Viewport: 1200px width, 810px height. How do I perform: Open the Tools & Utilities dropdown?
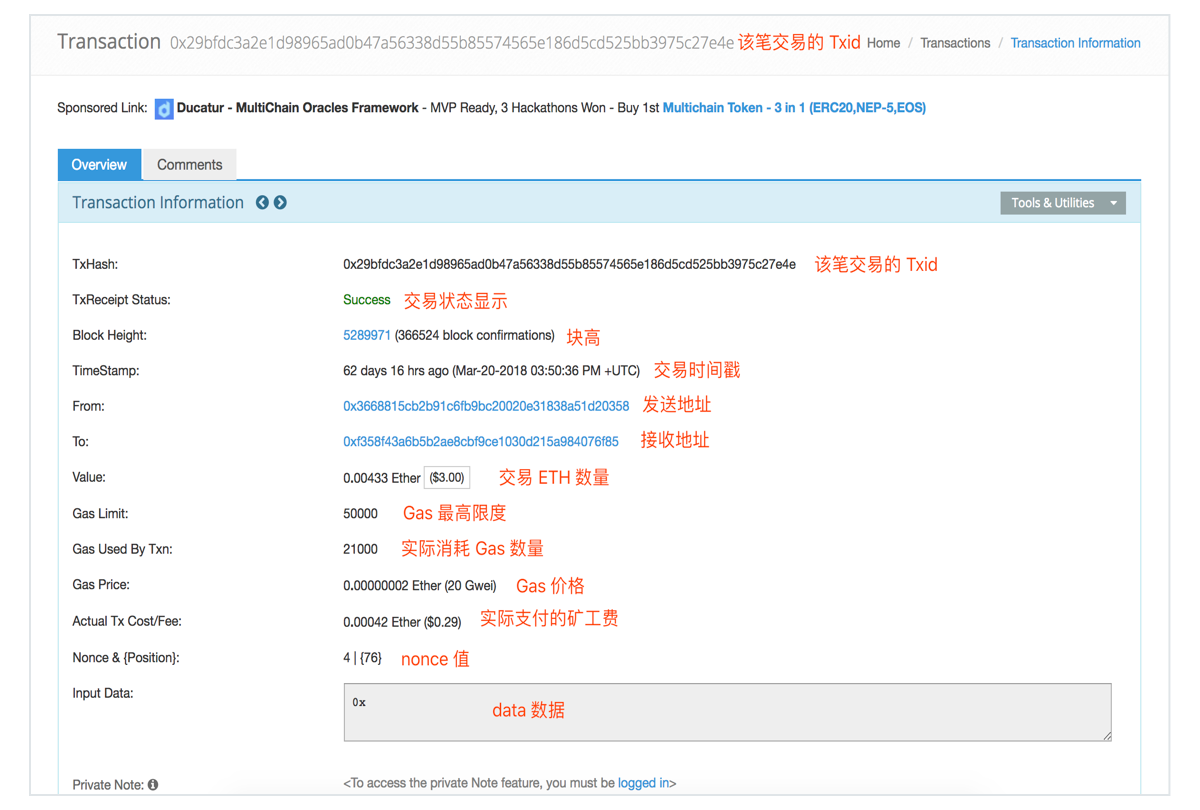1063,202
